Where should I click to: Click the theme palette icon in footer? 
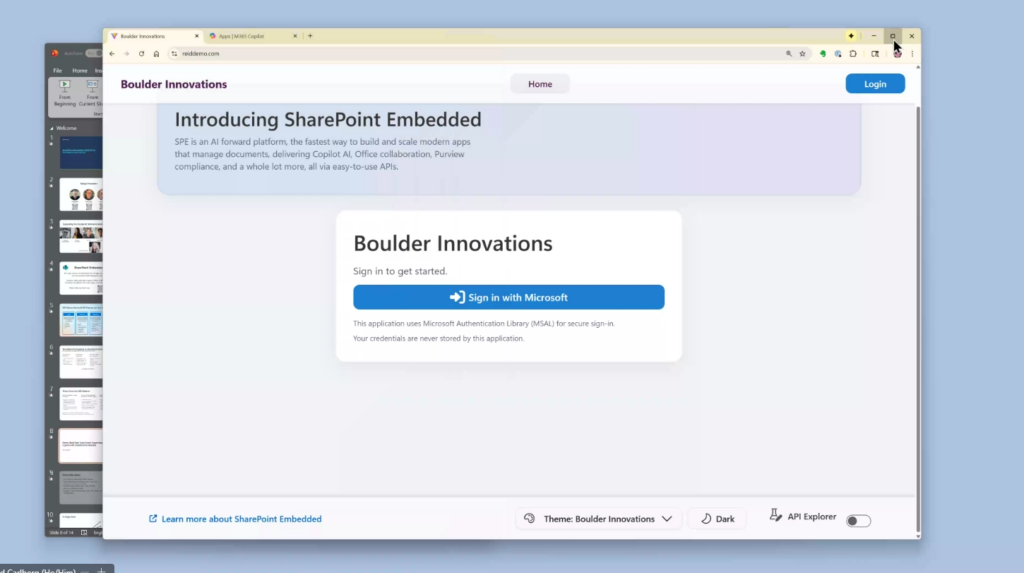[x=529, y=518]
